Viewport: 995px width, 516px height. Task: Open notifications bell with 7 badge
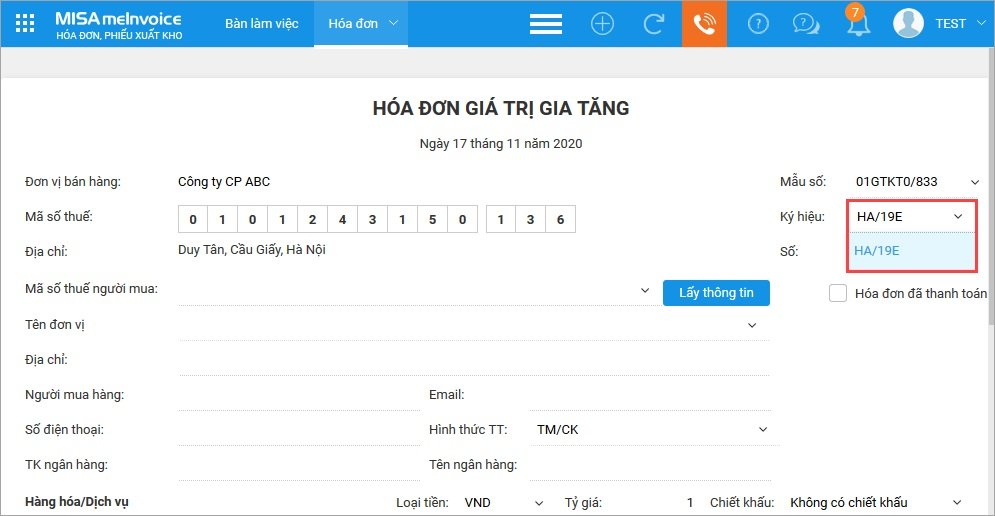point(858,22)
